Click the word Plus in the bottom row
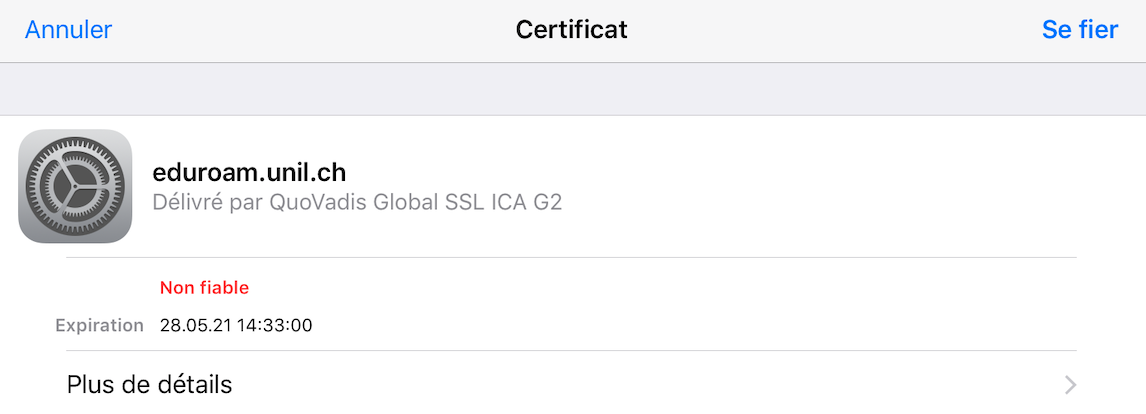 pyautogui.click(x=88, y=384)
